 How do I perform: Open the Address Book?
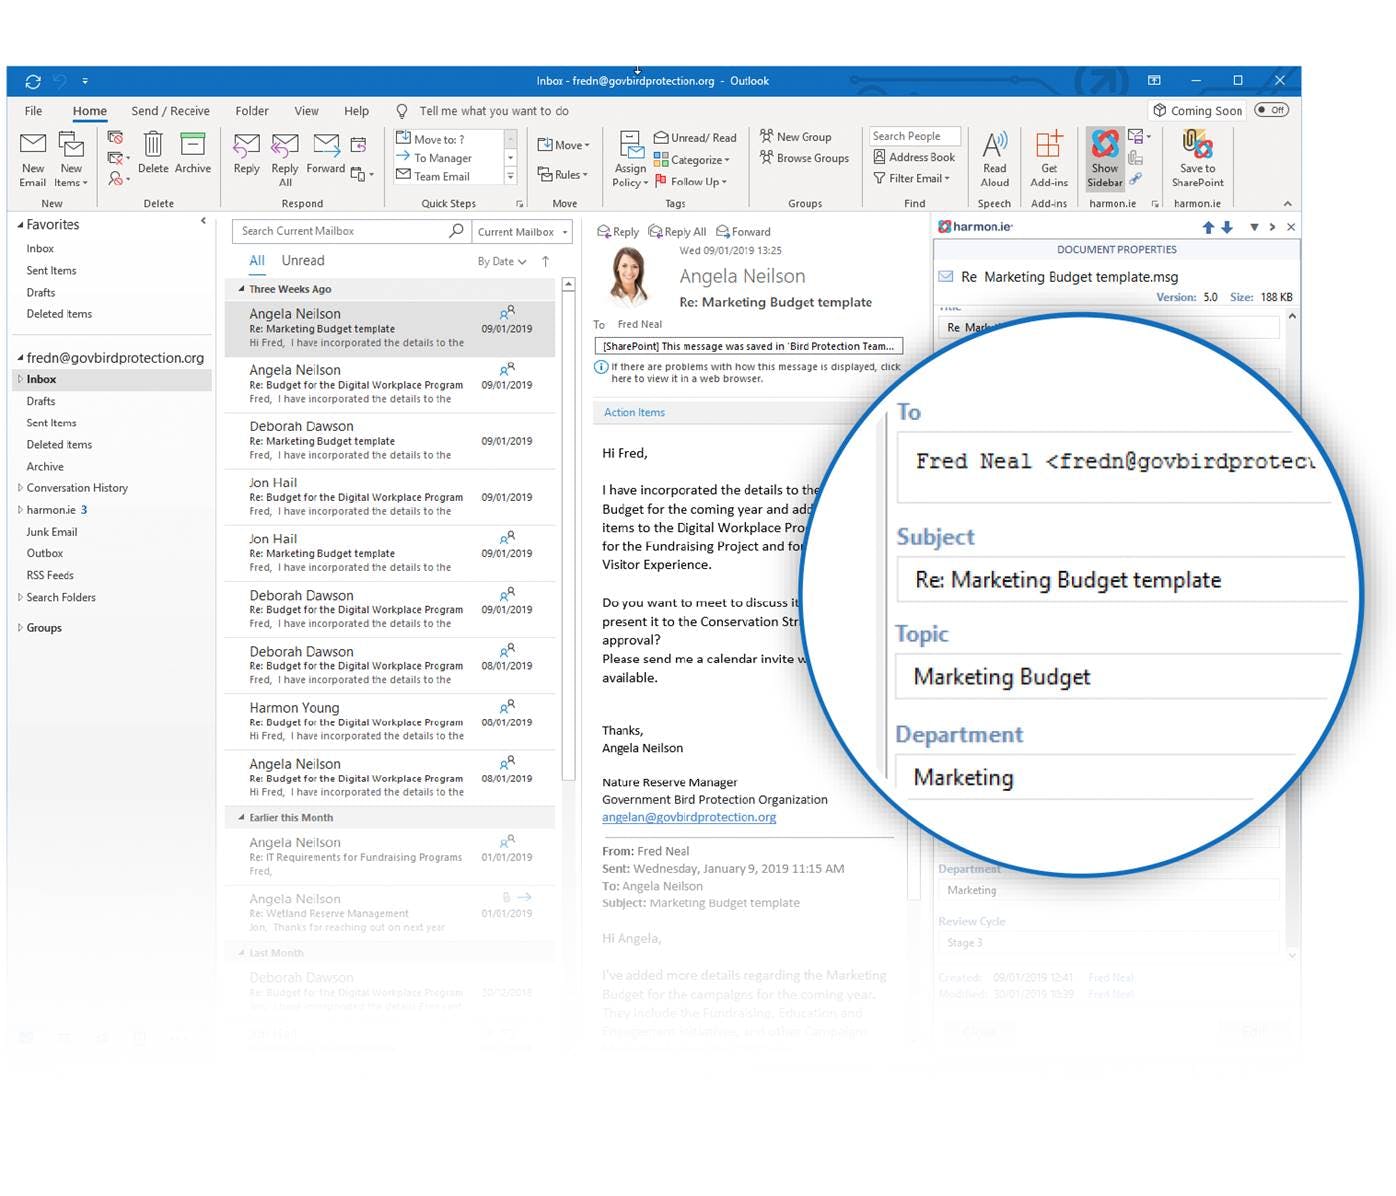[x=914, y=157]
